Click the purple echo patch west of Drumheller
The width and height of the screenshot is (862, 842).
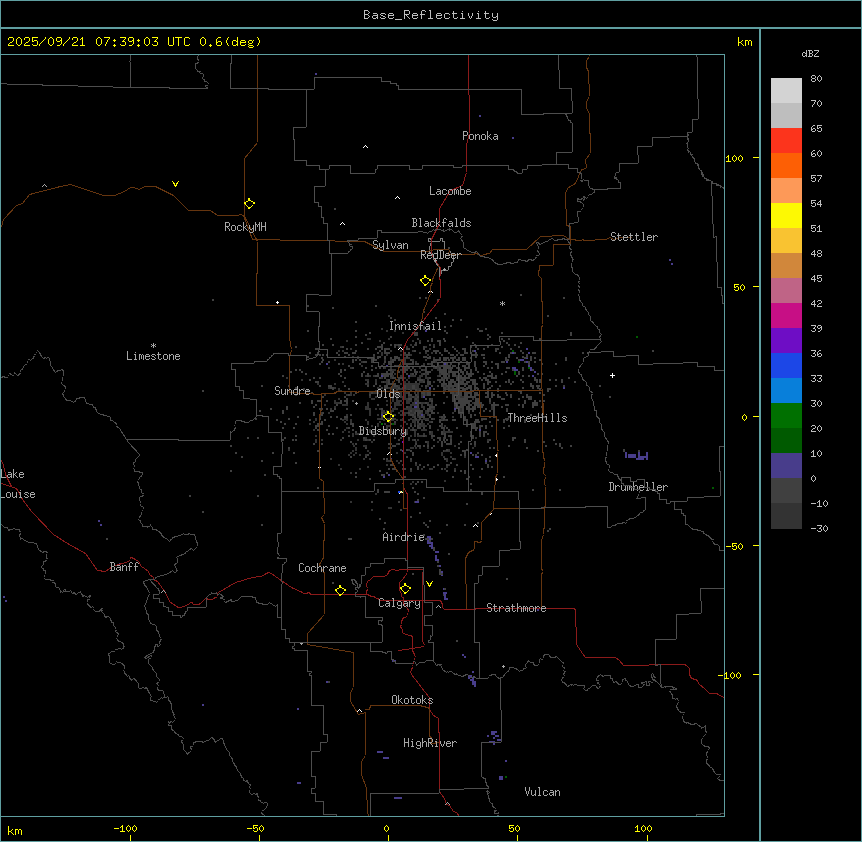click(636, 456)
